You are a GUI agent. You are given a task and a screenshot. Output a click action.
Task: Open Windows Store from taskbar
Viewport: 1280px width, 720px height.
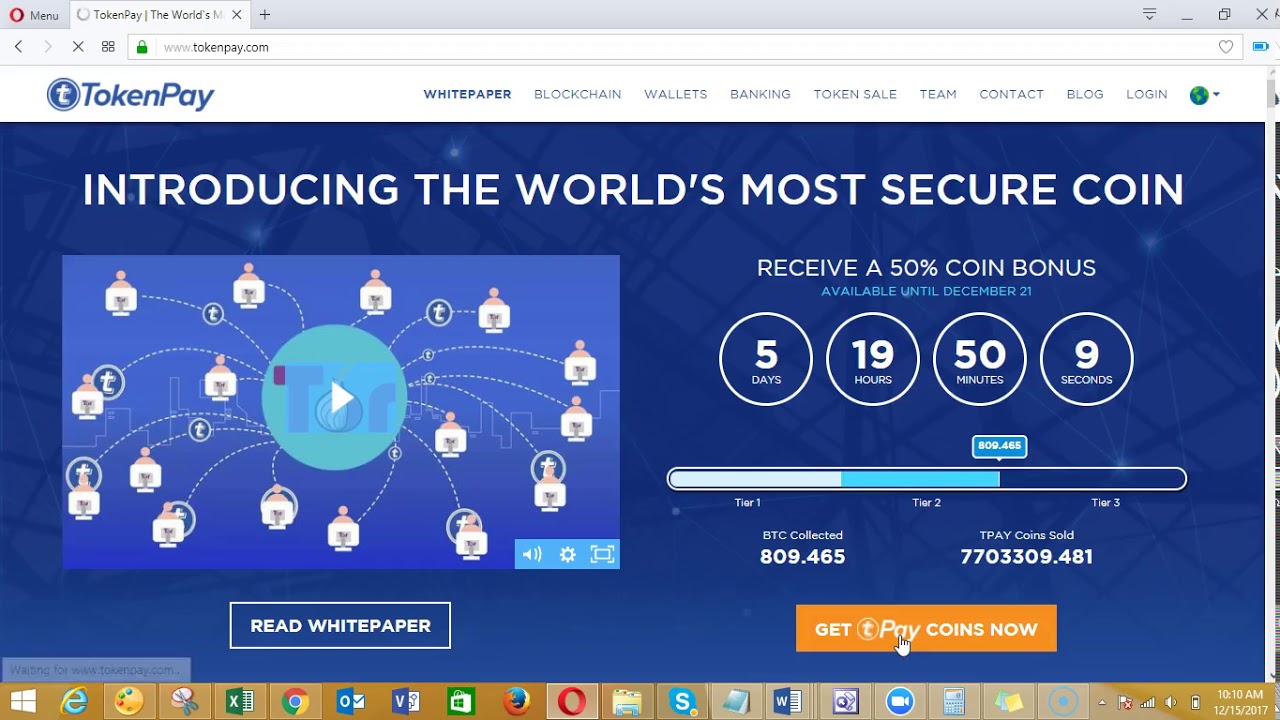tap(461, 702)
